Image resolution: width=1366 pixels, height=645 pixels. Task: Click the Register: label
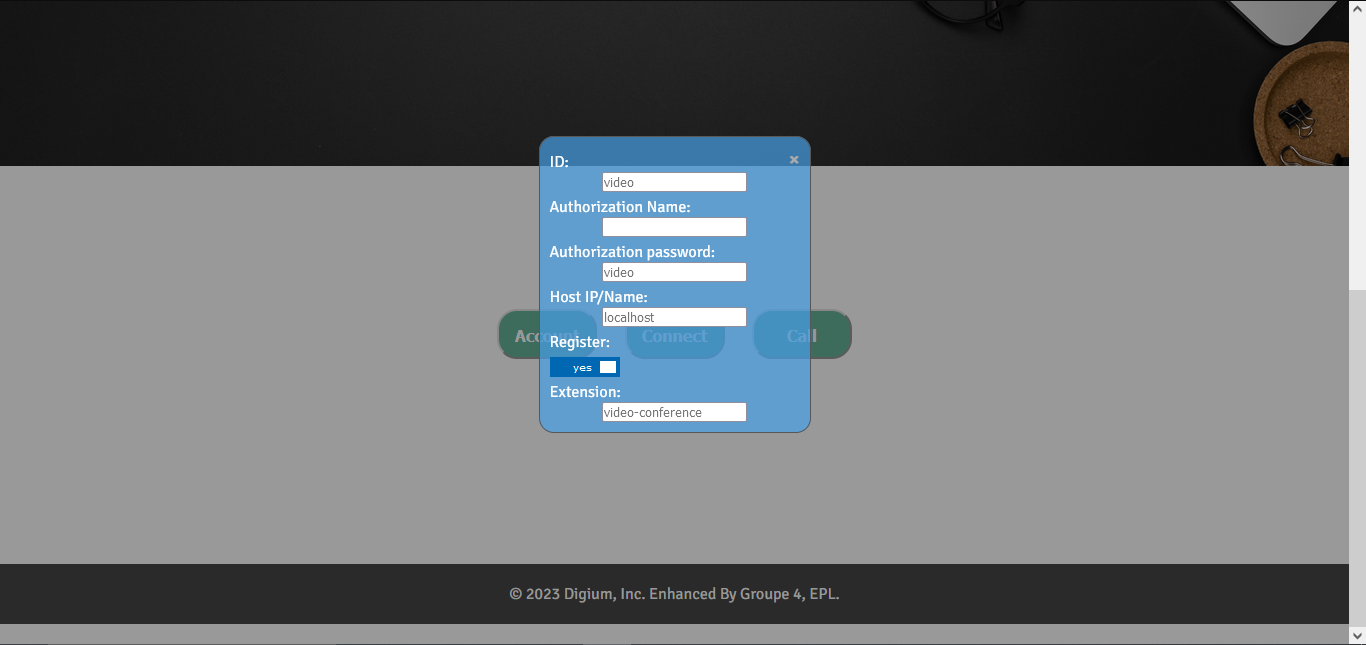(580, 342)
